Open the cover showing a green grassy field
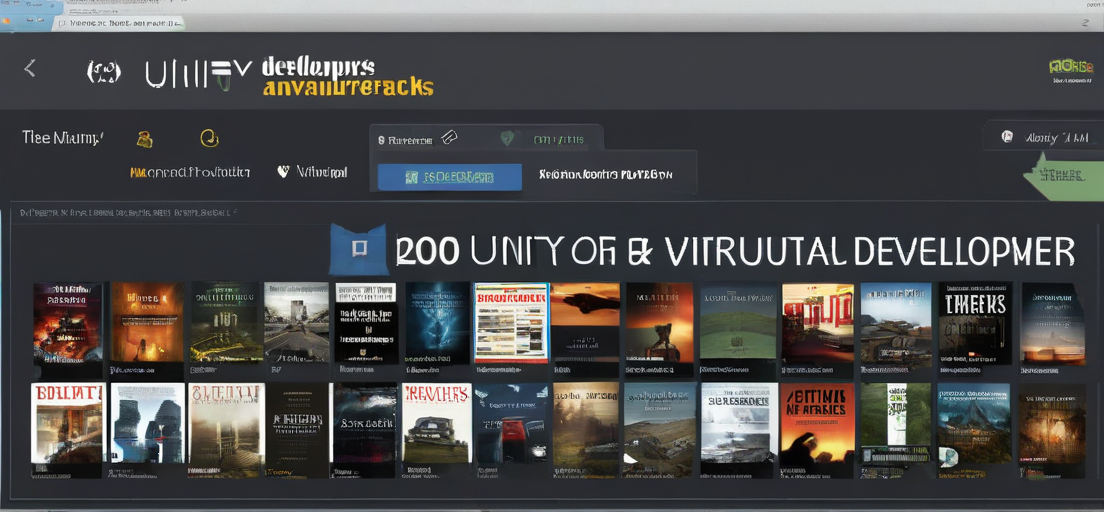The image size is (1104, 512). coord(738,323)
